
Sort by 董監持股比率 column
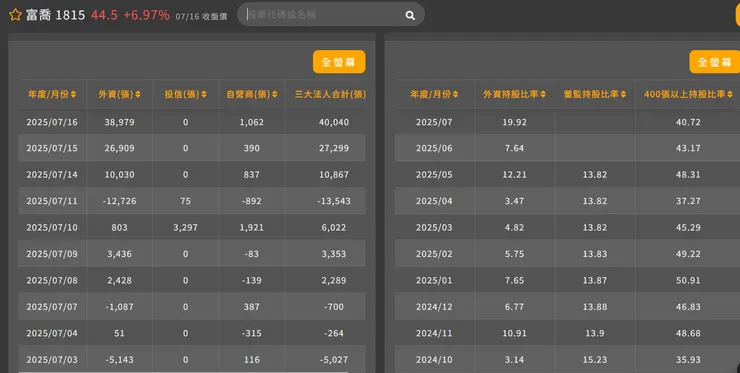point(595,94)
